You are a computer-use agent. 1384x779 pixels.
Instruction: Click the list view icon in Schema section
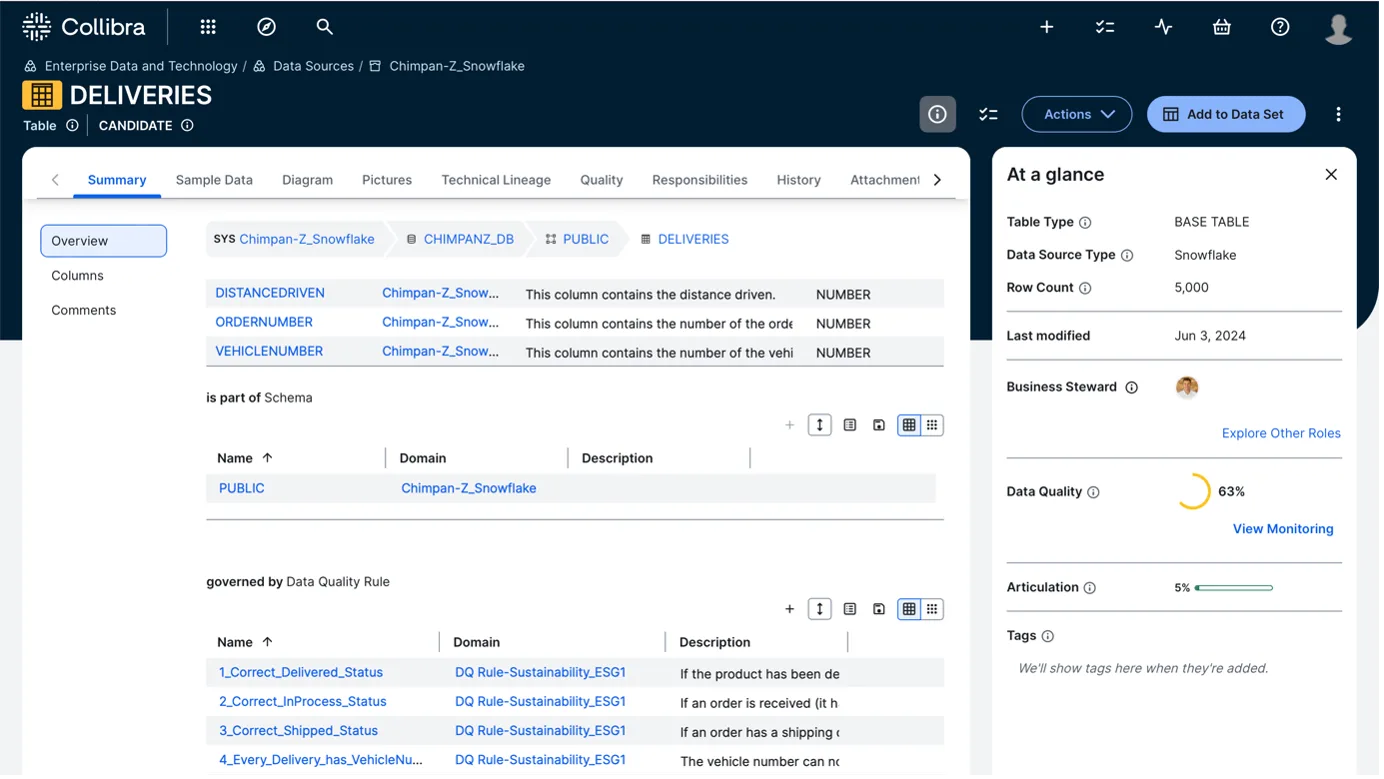(850, 425)
